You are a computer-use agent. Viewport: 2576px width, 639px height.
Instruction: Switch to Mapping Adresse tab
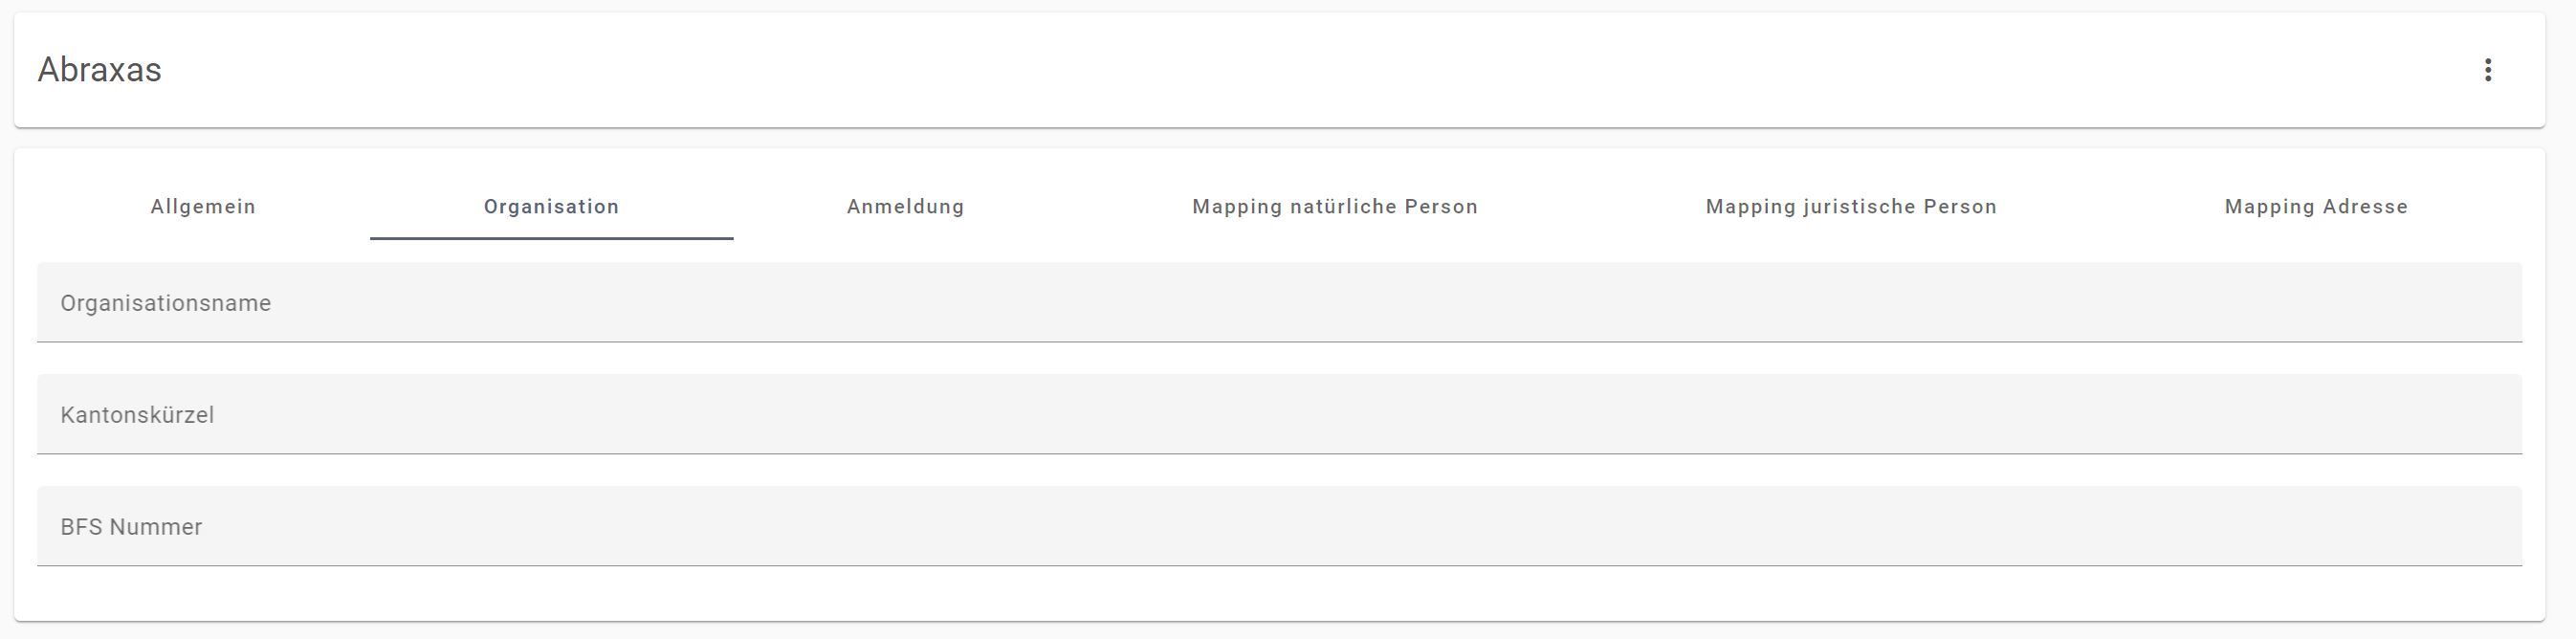click(x=2316, y=207)
